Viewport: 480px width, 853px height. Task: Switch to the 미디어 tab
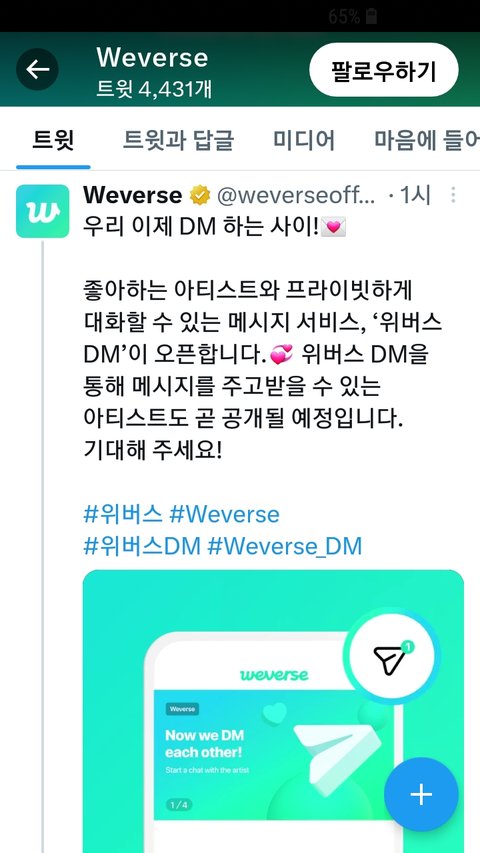304,140
